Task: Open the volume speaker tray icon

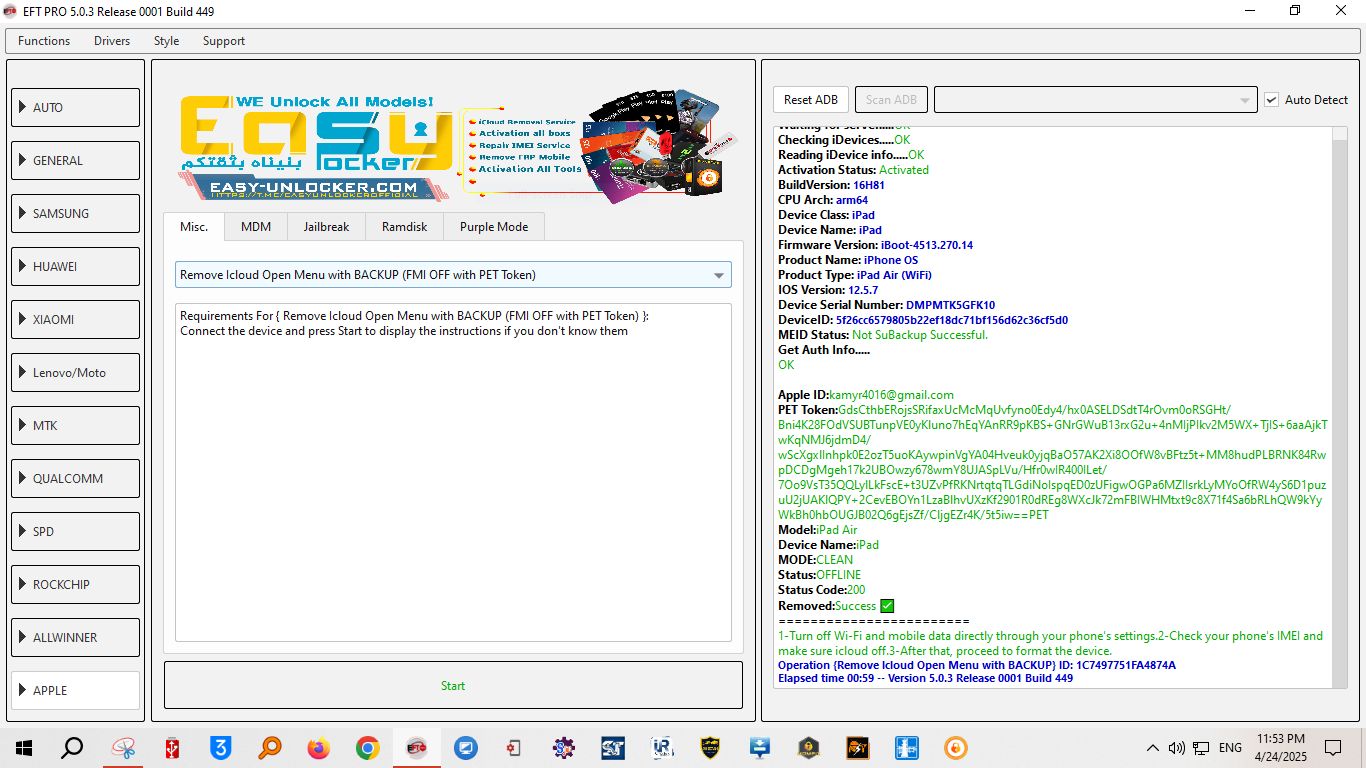Action: 1176,747
